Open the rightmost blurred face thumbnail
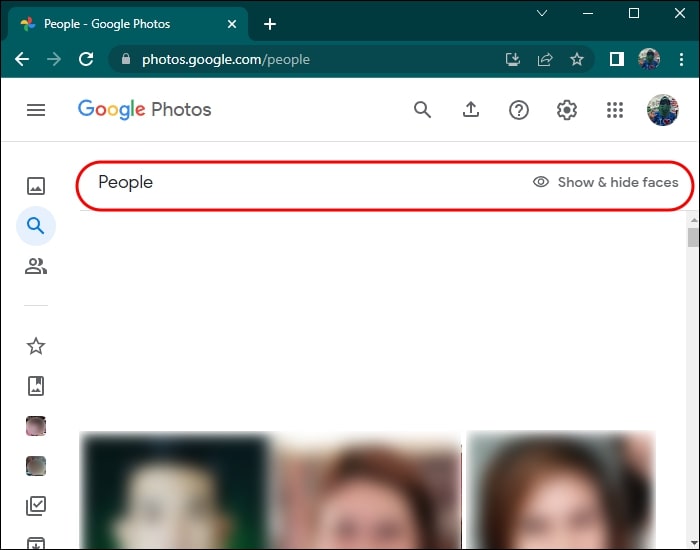700x550 pixels. 561,490
